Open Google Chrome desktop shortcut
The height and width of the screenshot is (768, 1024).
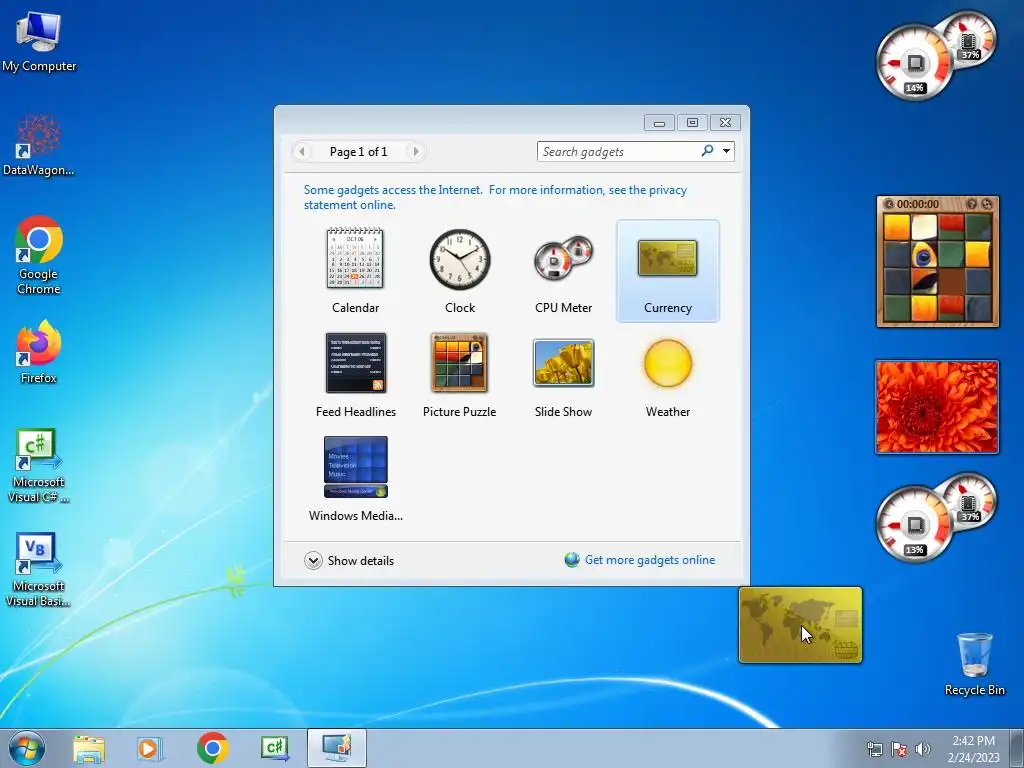(x=39, y=255)
